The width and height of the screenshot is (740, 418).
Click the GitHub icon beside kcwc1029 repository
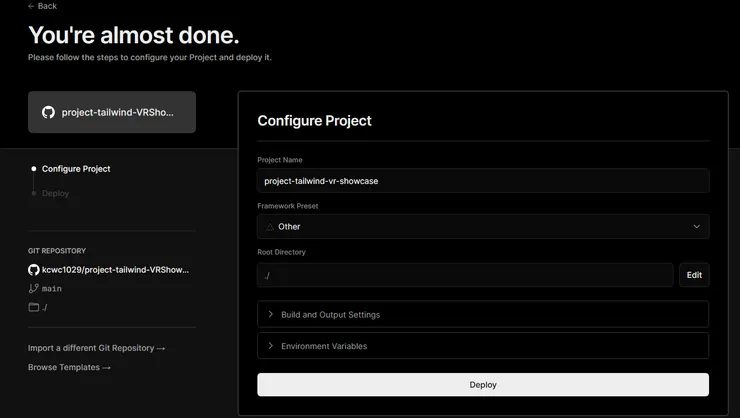pos(34,270)
